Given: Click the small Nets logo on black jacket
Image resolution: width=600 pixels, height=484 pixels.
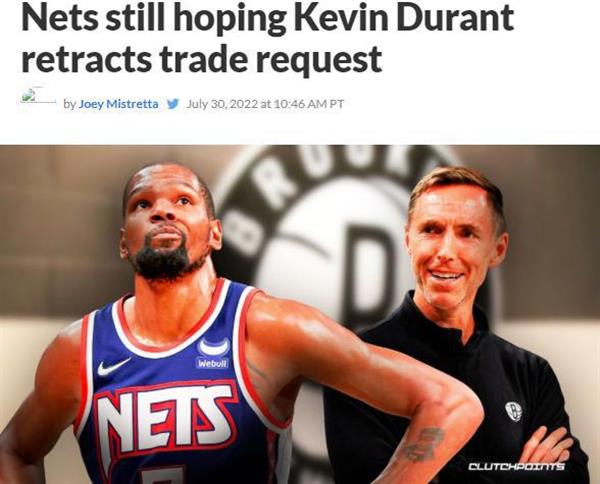Looking at the screenshot, I should click(x=514, y=412).
